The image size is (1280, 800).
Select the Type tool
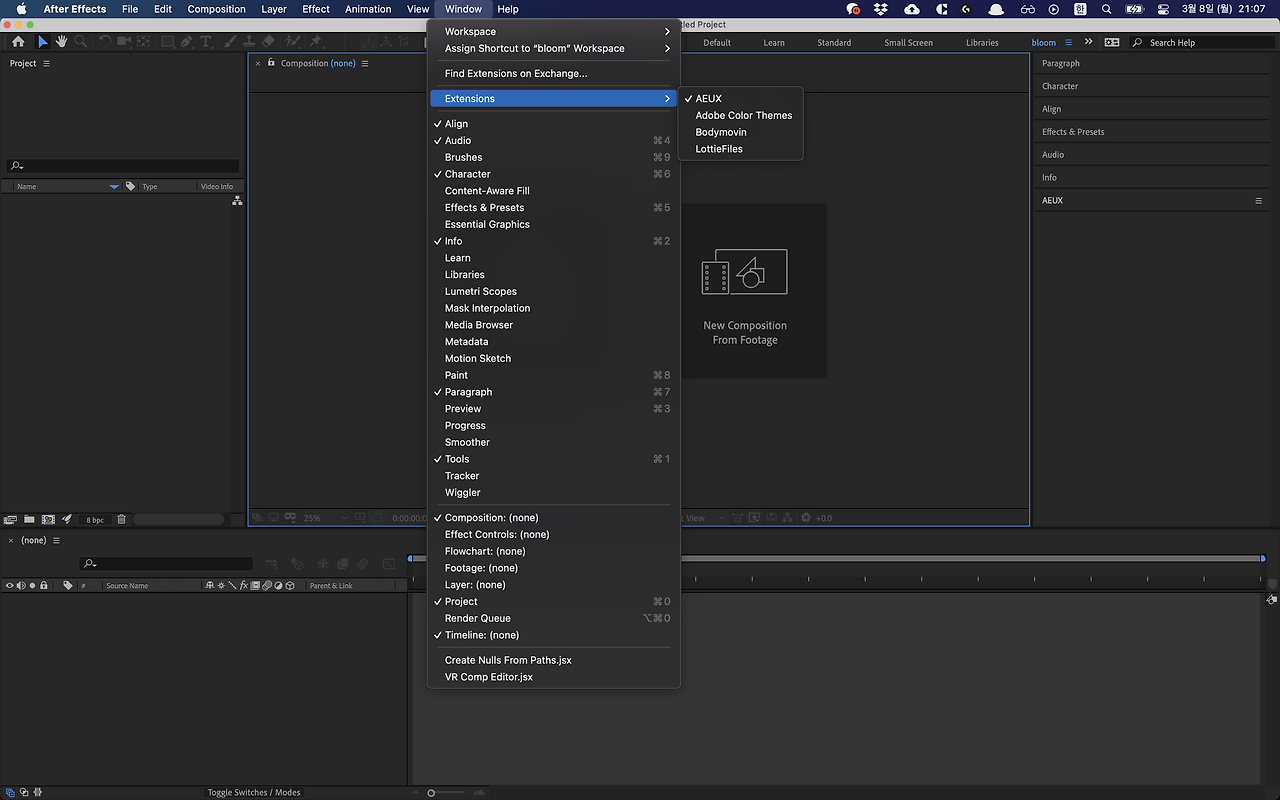(206, 42)
